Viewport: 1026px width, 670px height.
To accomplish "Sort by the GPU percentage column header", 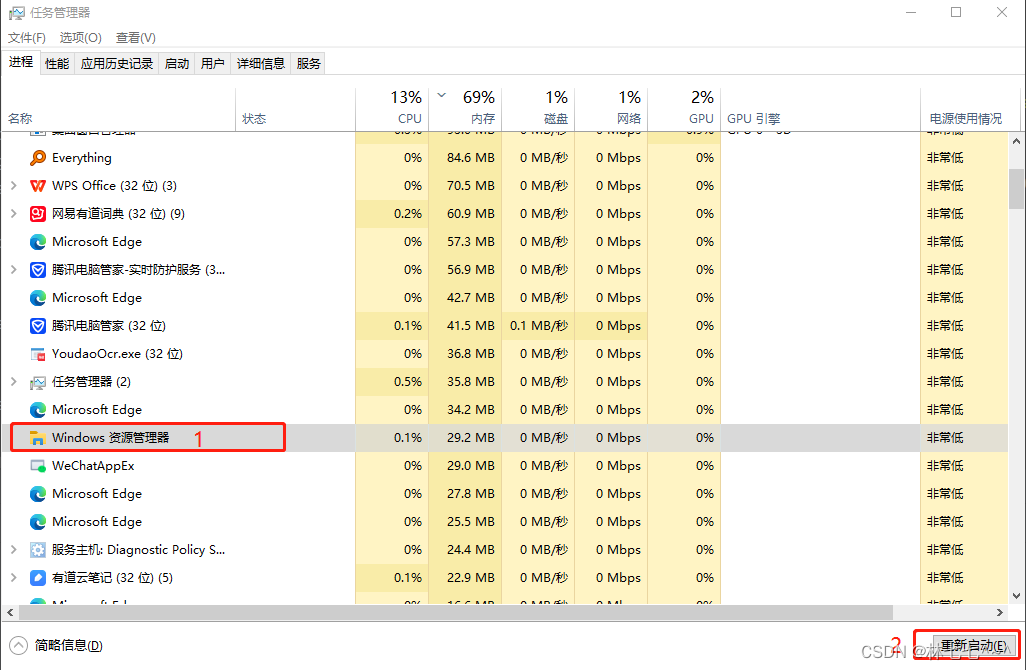I will click(x=684, y=110).
